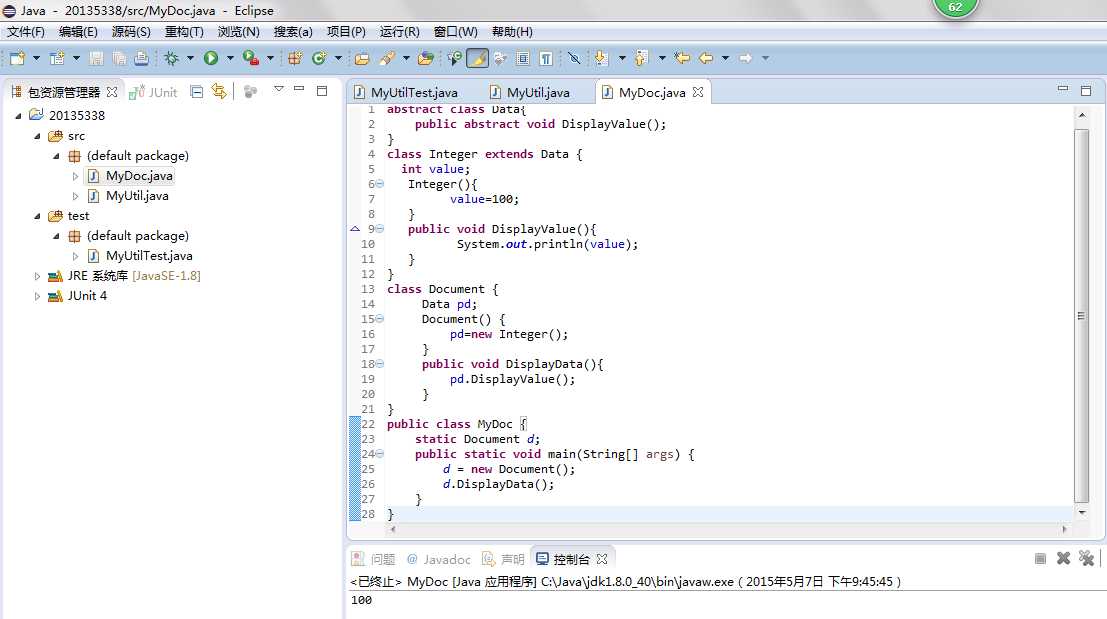This screenshot has width=1107, height=619.
Task: Click the console Terminate square icon
Action: (x=1040, y=558)
